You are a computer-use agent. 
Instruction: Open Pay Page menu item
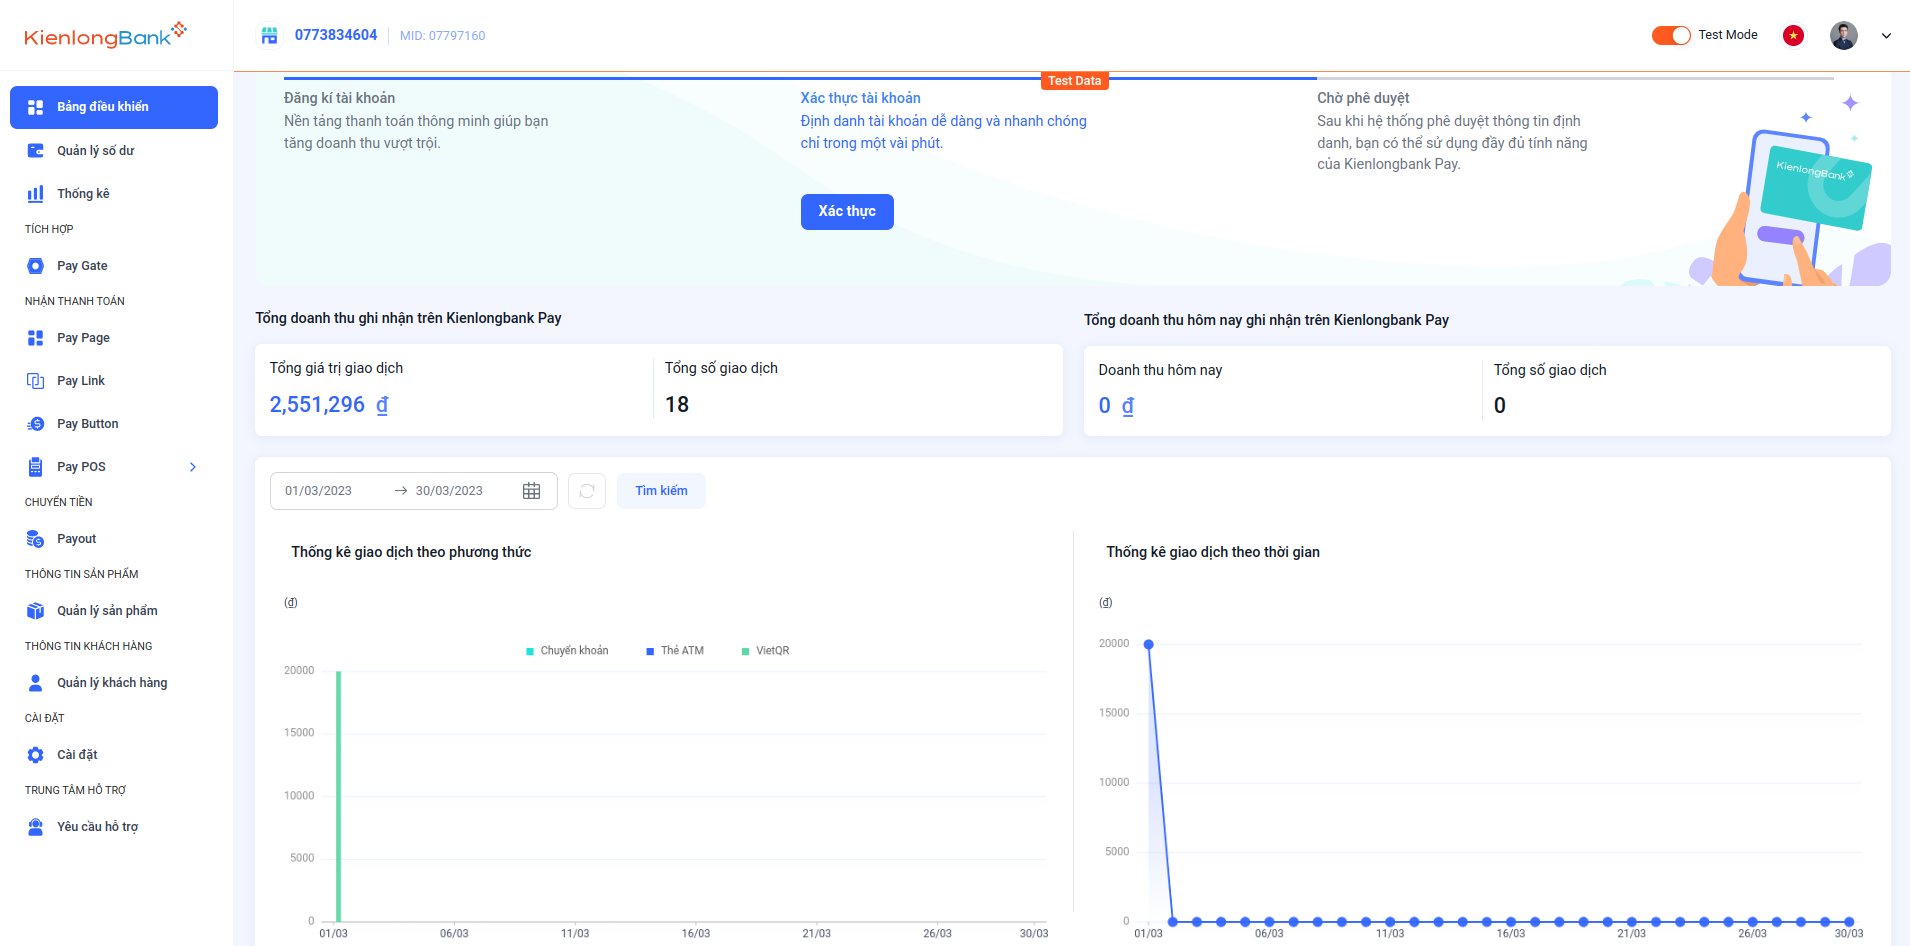tap(114, 338)
